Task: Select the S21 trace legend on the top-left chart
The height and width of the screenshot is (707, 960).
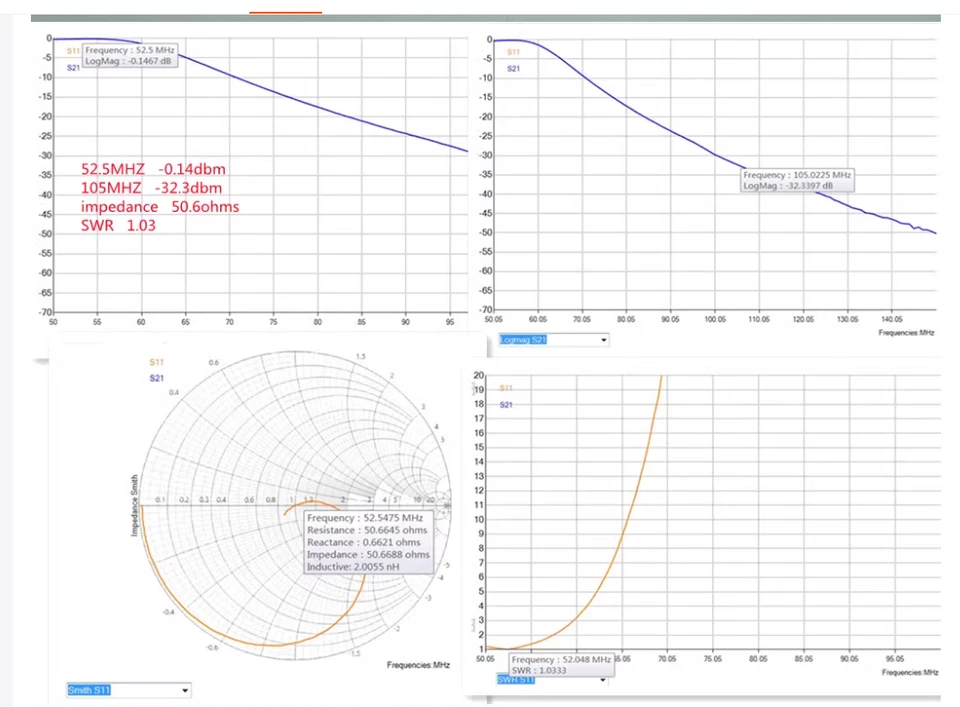Action: [x=72, y=66]
